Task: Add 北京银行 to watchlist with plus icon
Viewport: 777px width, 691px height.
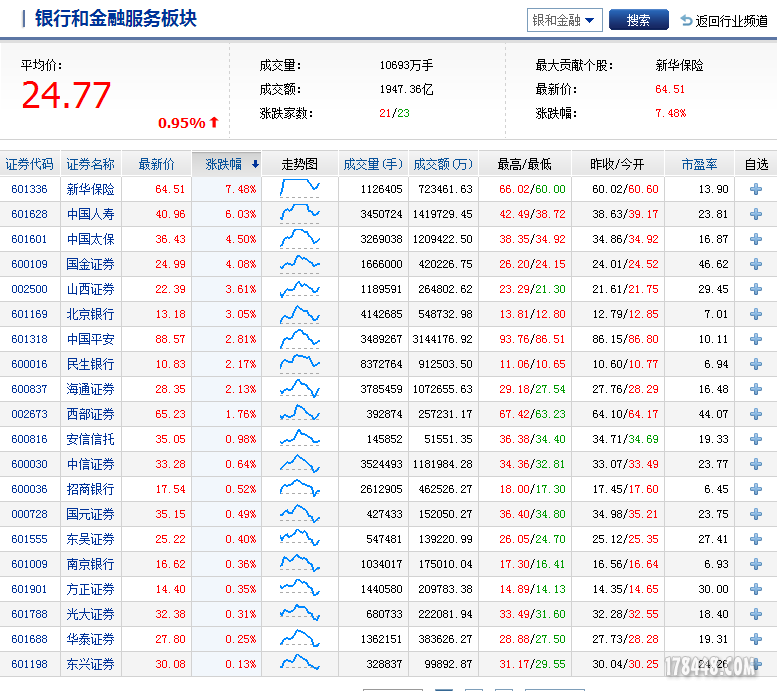Action: 756,314
